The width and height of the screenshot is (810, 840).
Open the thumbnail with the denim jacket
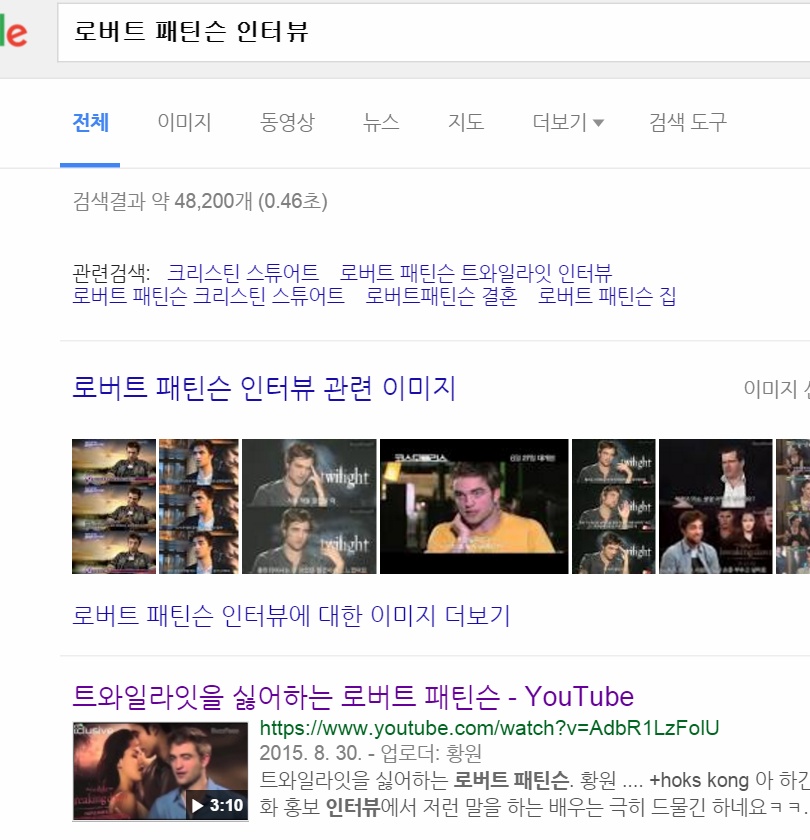click(x=716, y=506)
